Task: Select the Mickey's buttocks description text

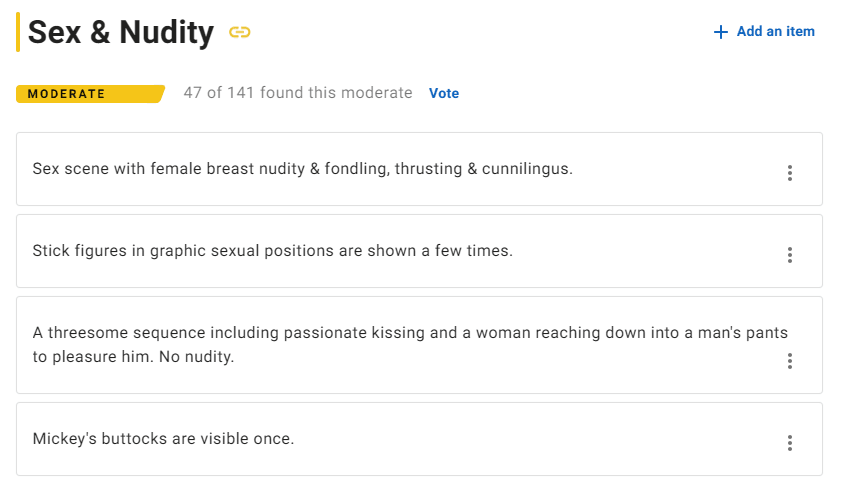Action: pyautogui.click(x=163, y=438)
